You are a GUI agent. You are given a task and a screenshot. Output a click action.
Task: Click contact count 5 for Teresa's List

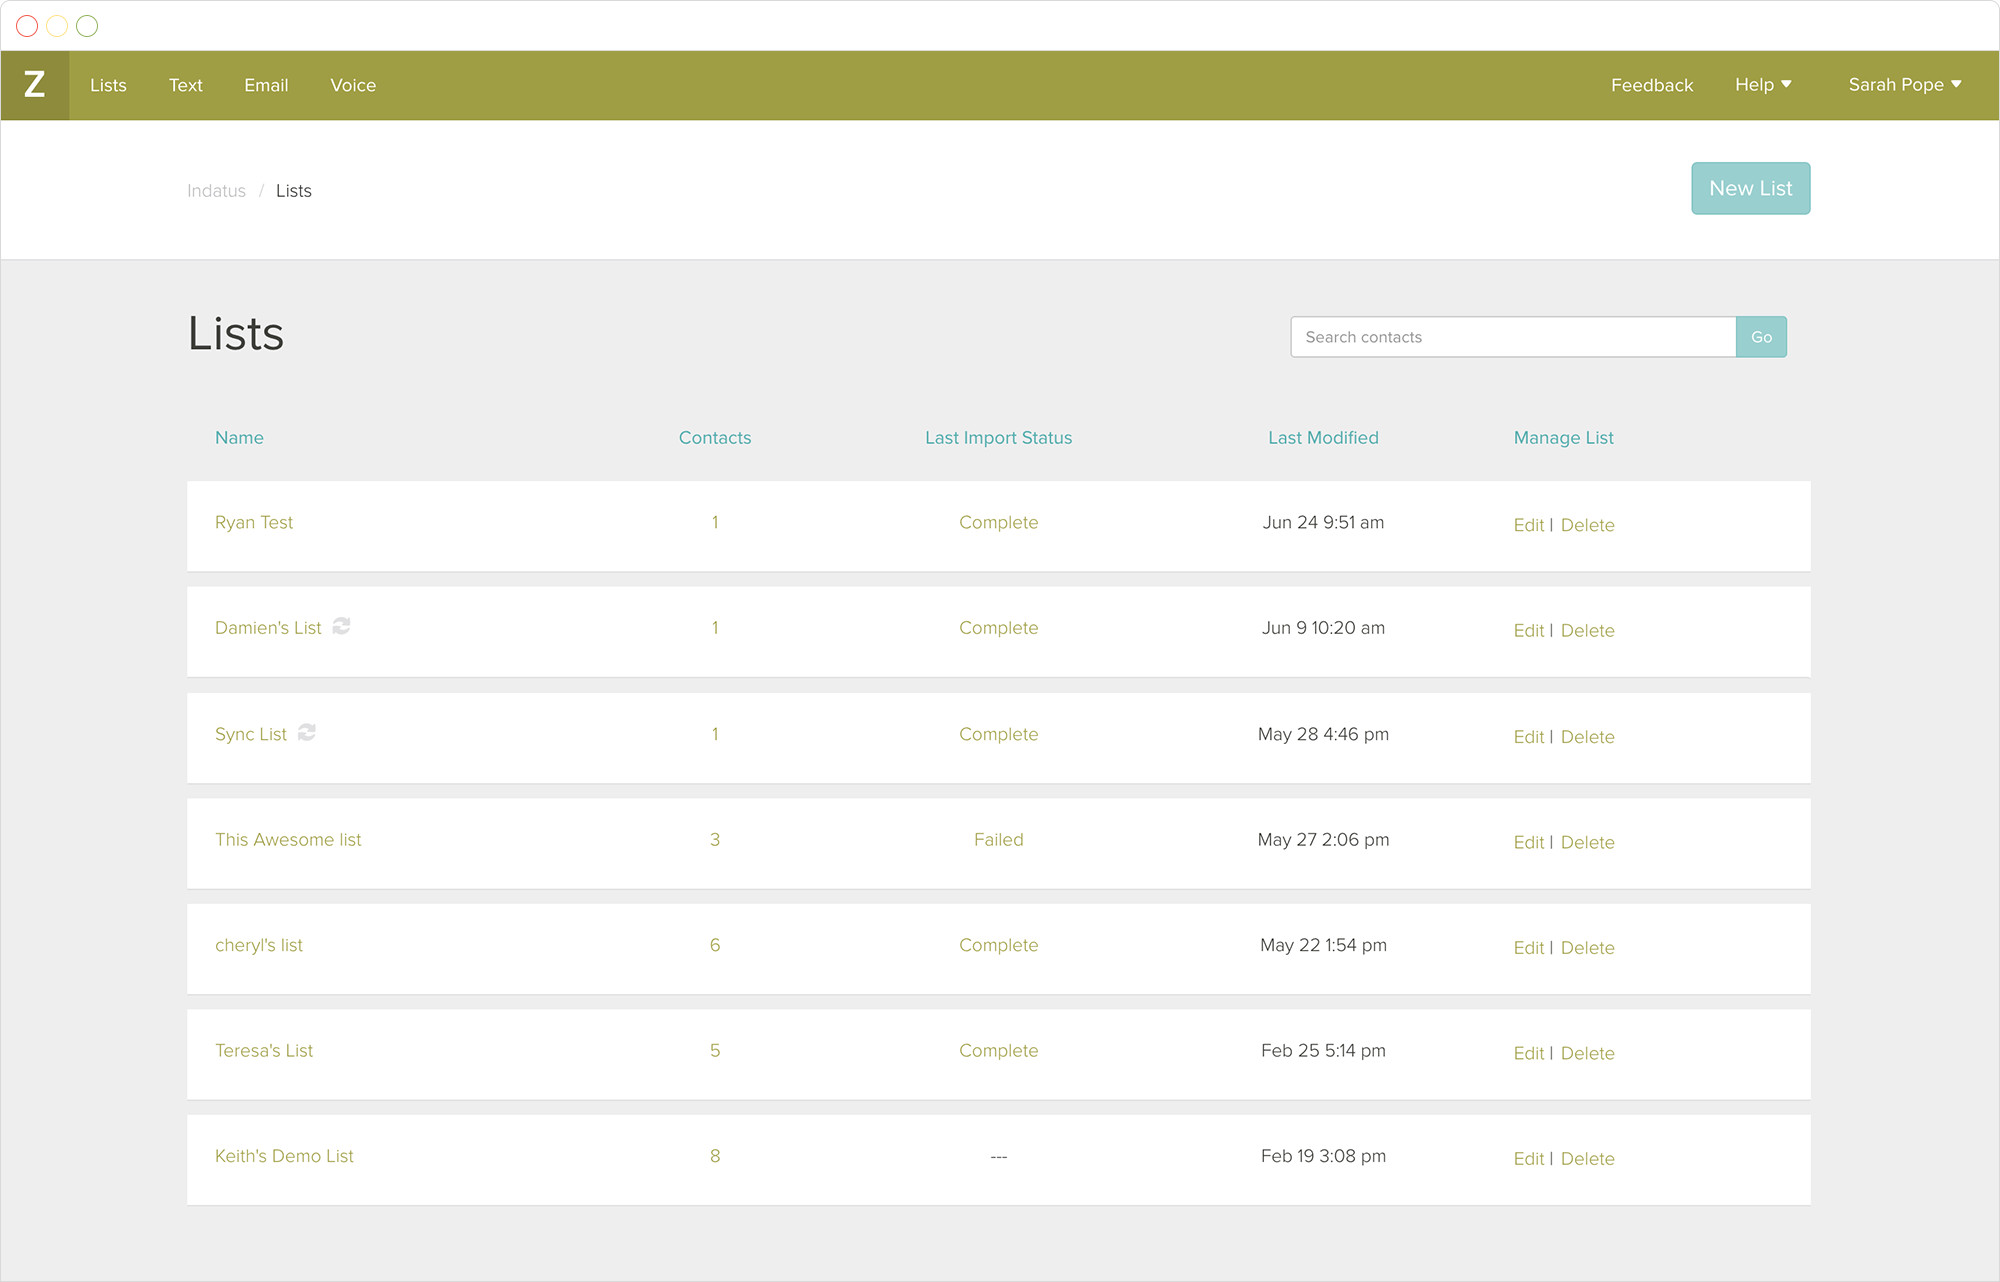(x=715, y=1051)
